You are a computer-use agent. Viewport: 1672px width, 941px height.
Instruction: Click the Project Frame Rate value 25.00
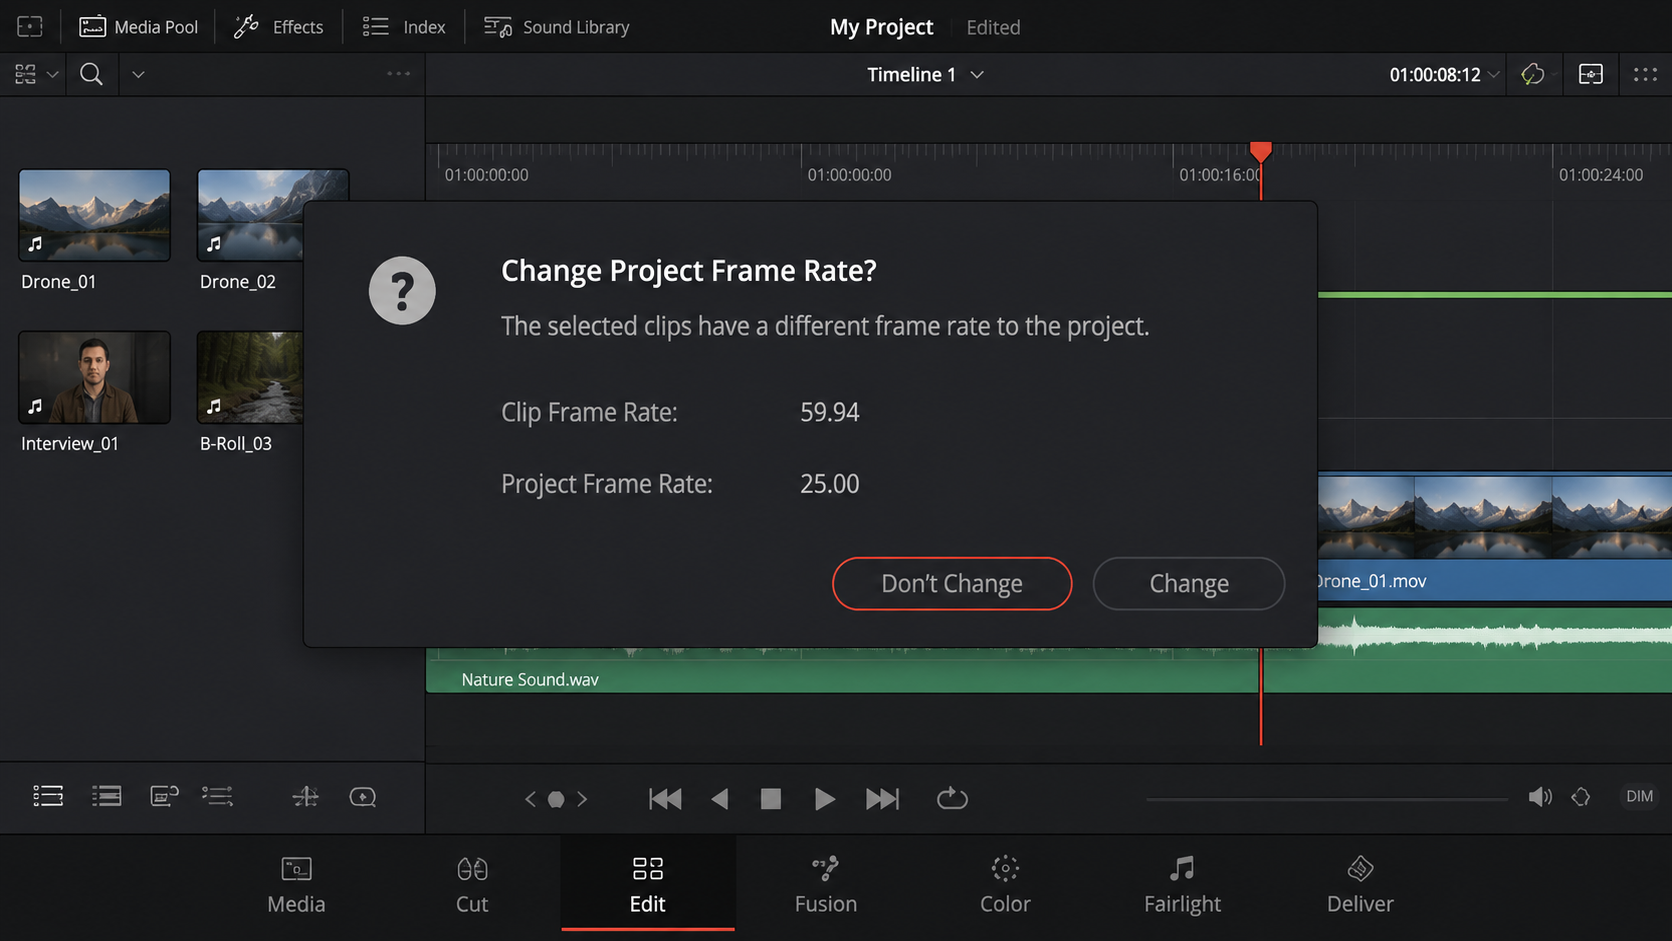(x=830, y=484)
